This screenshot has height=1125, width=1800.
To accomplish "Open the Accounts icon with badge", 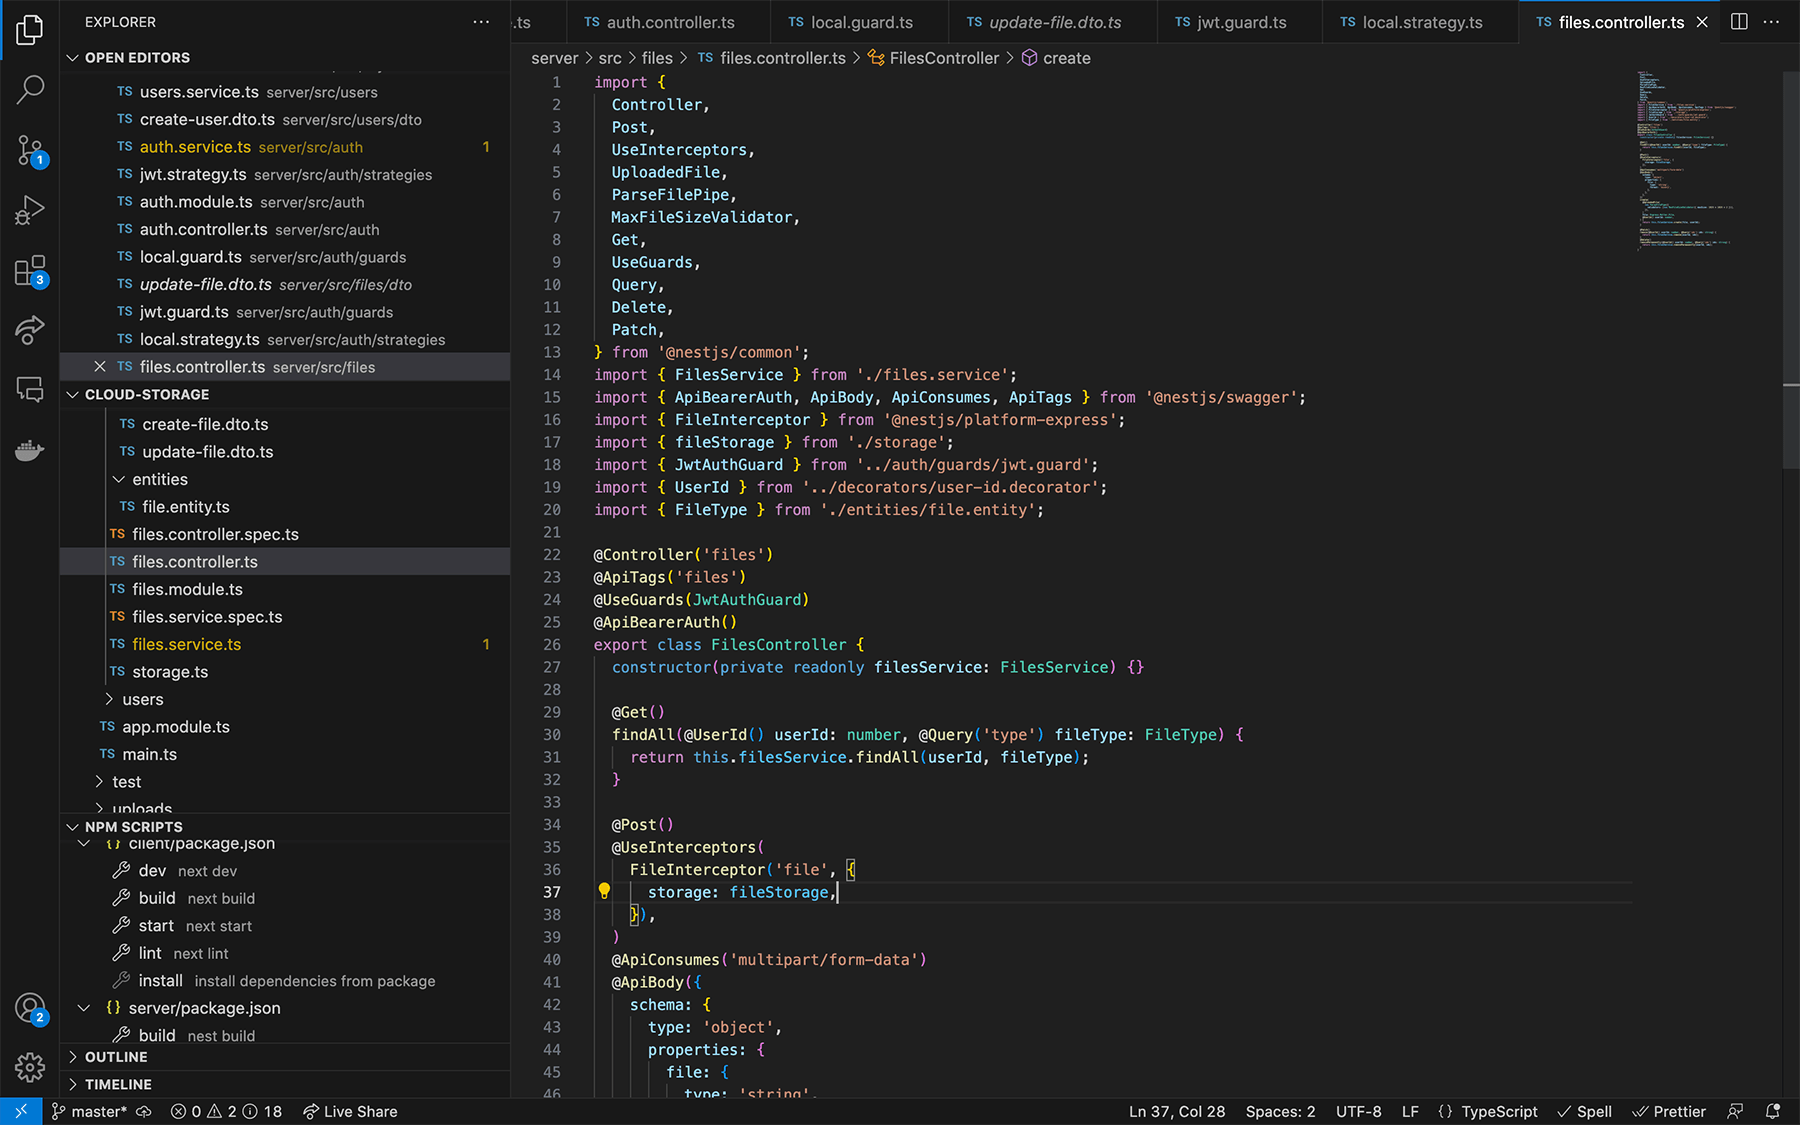I will pos(30,1008).
